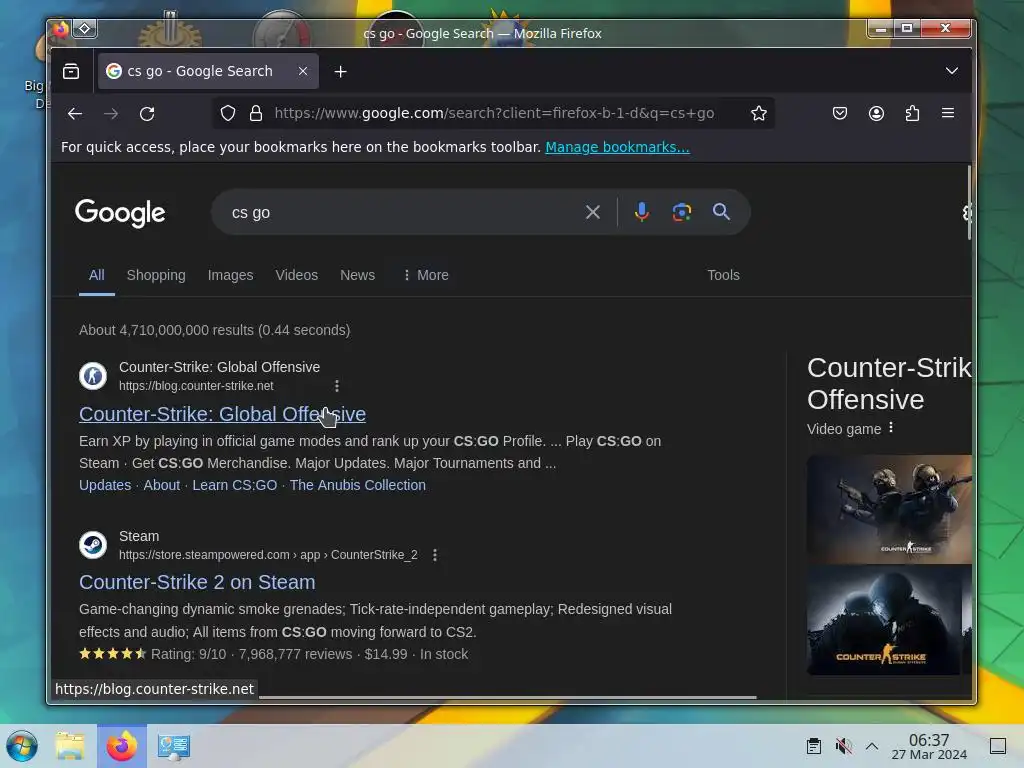Open the About sitelink
Screen dimensions: 1024x768
pyautogui.click(x=161, y=485)
